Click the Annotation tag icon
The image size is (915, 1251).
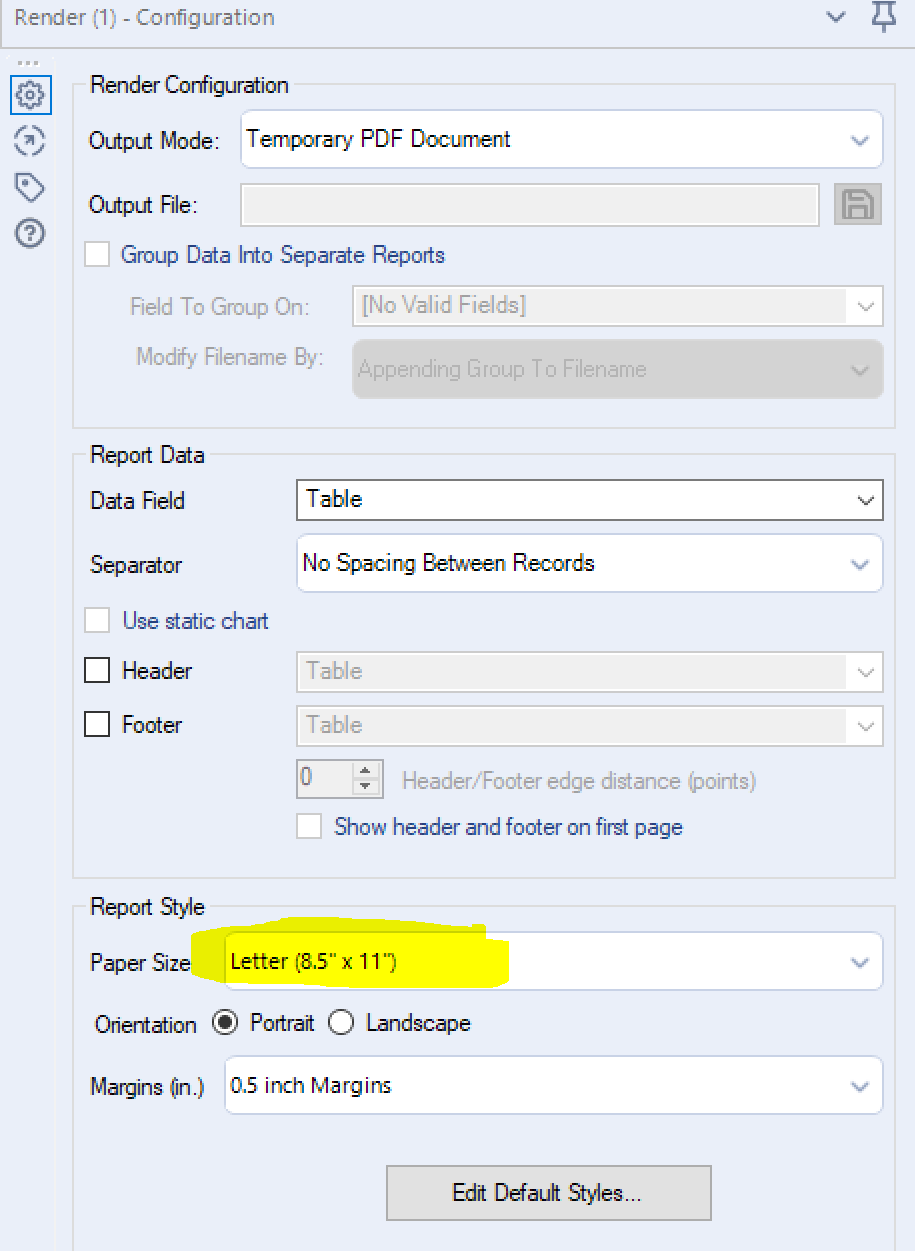click(30, 187)
